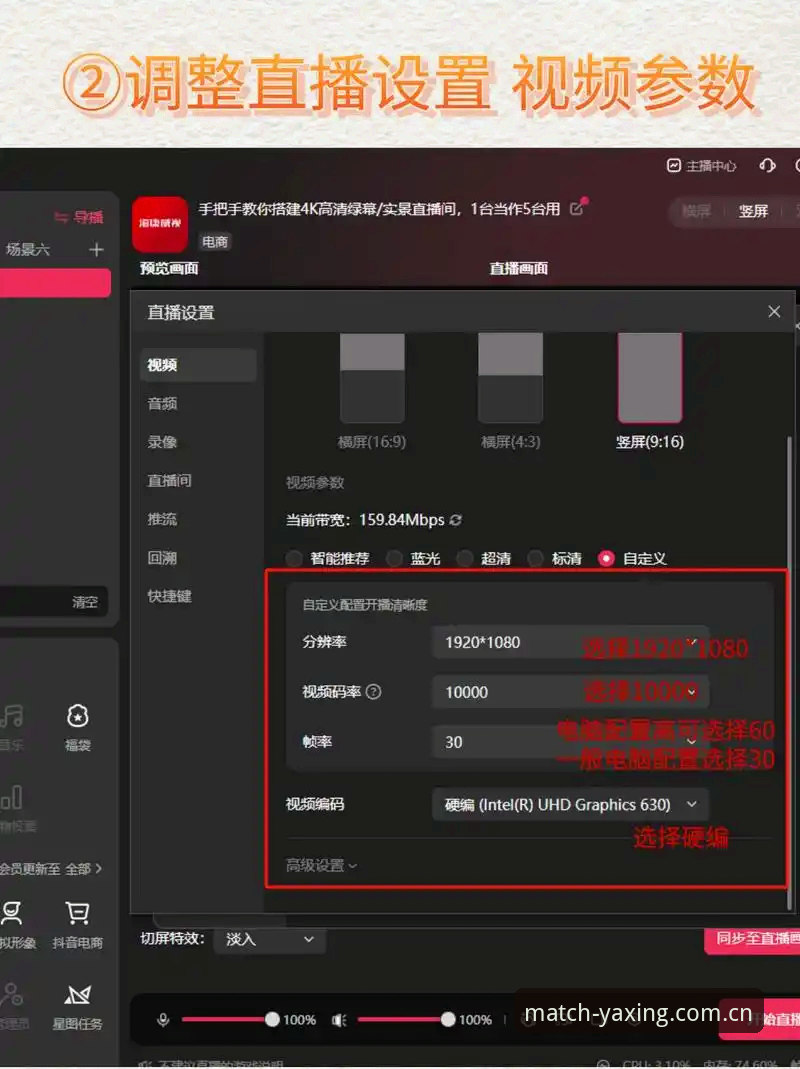This screenshot has width=800, height=1069.
Task: Select the 场景六 scene
Action: pyautogui.click(x=29, y=250)
